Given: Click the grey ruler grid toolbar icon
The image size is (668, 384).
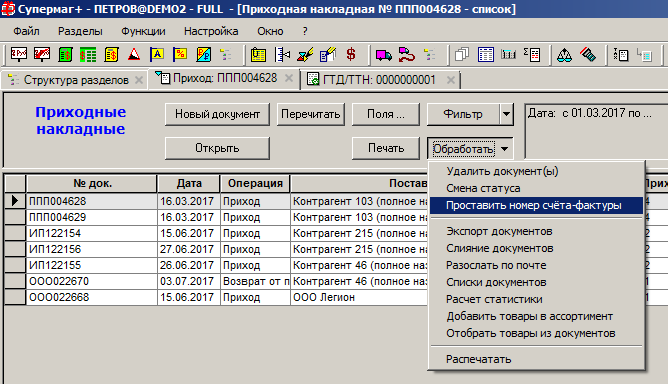Looking at the screenshot, I should (x=508, y=55).
